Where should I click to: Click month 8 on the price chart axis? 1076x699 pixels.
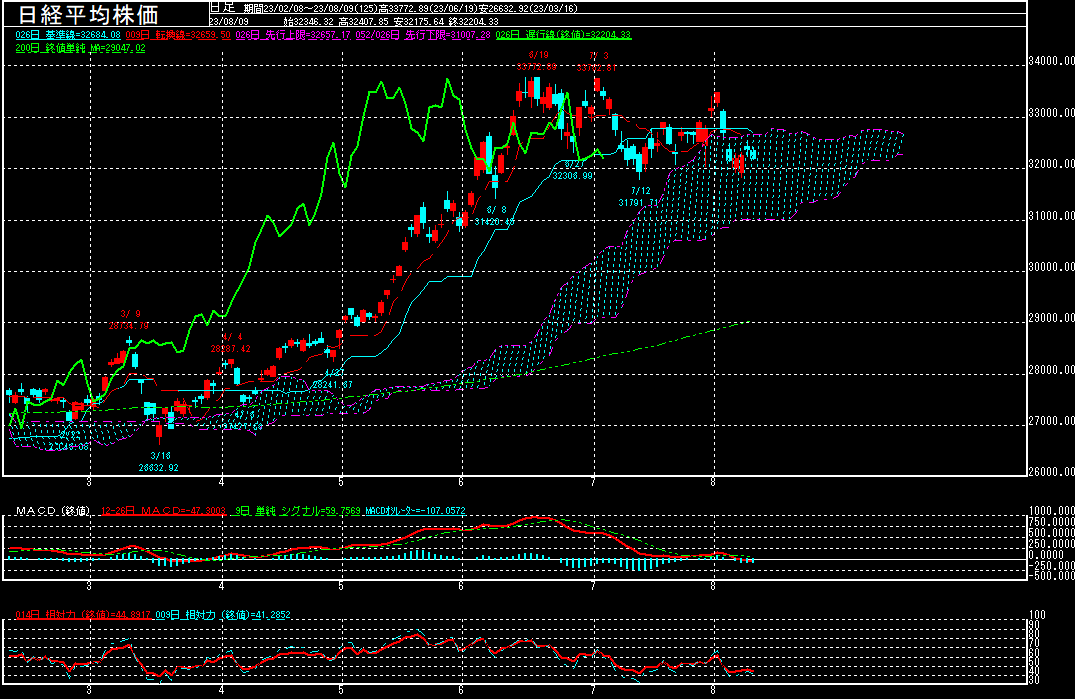pos(714,483)
